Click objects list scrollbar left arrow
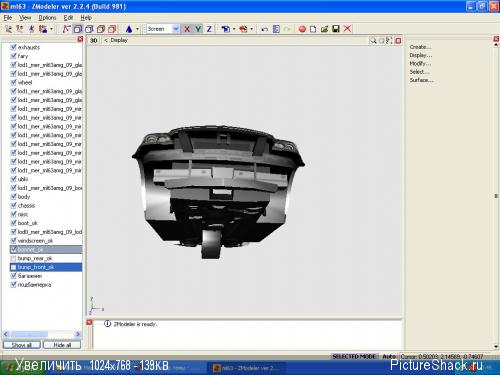Viewport: 500px width, 375px height. click(x=6, y=334)
